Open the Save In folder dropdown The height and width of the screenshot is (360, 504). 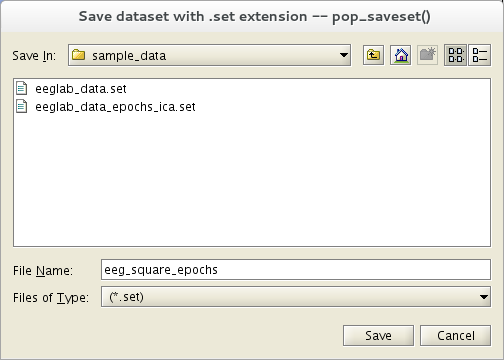pos(209,55)
